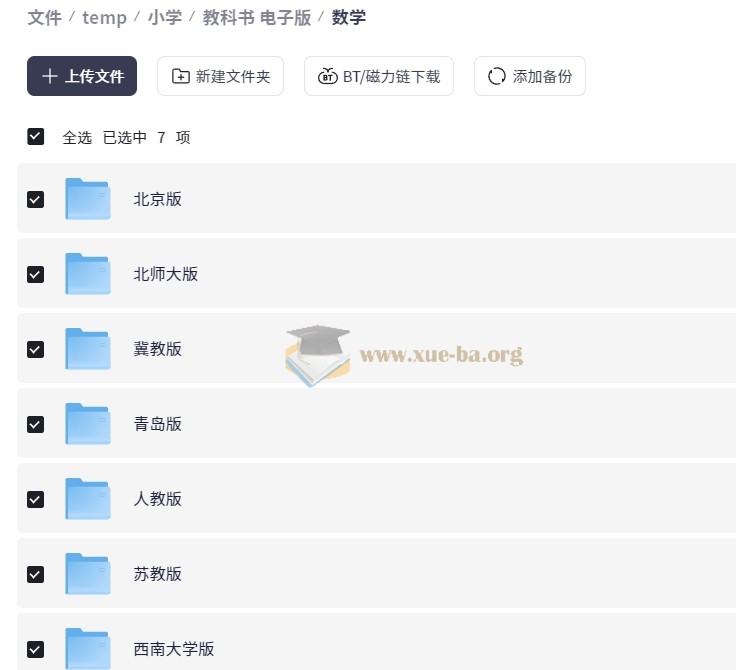Open 教科书 电子版 breadcrumb link

257,18
